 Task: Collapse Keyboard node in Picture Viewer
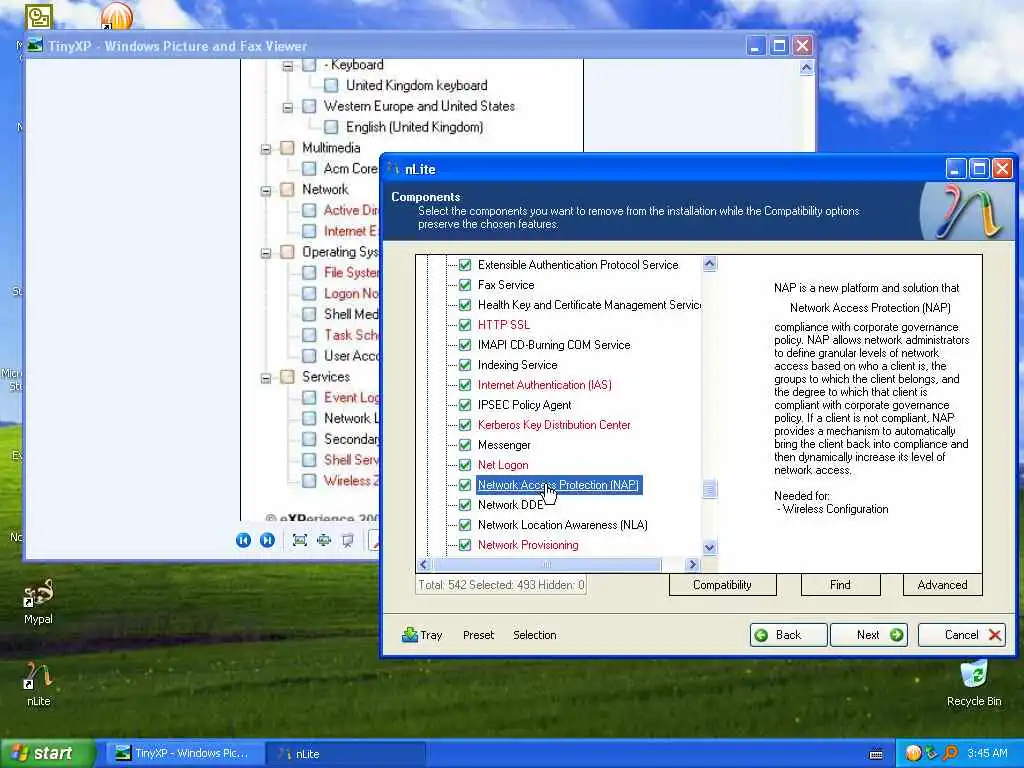point(288,66)
